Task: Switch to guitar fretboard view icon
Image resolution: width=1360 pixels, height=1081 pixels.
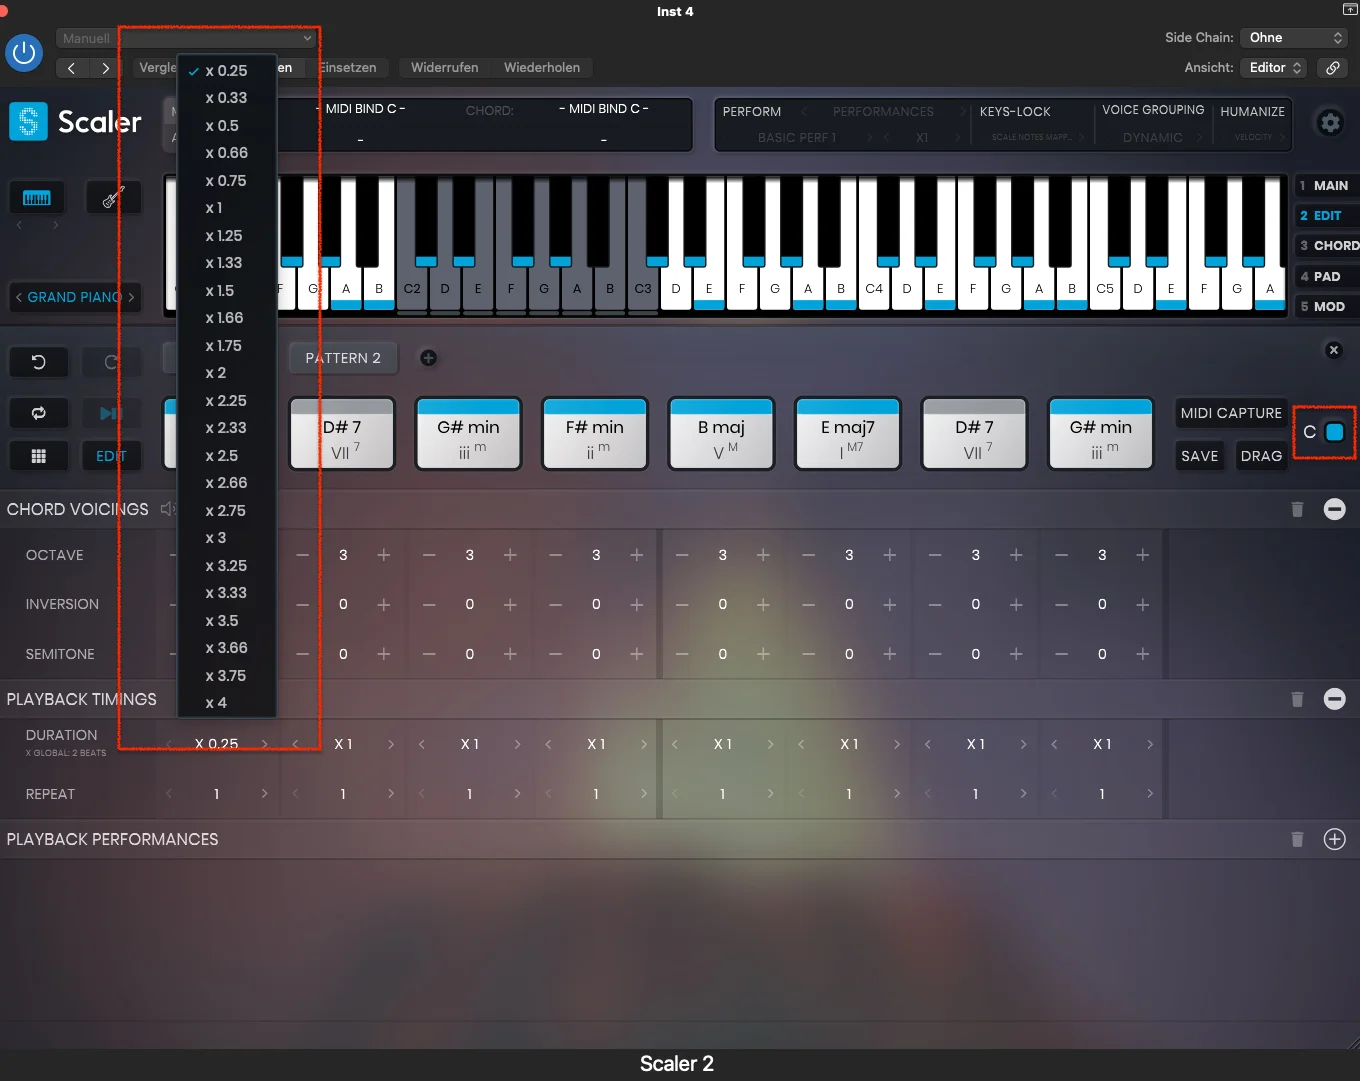Action: coord(113,198)
